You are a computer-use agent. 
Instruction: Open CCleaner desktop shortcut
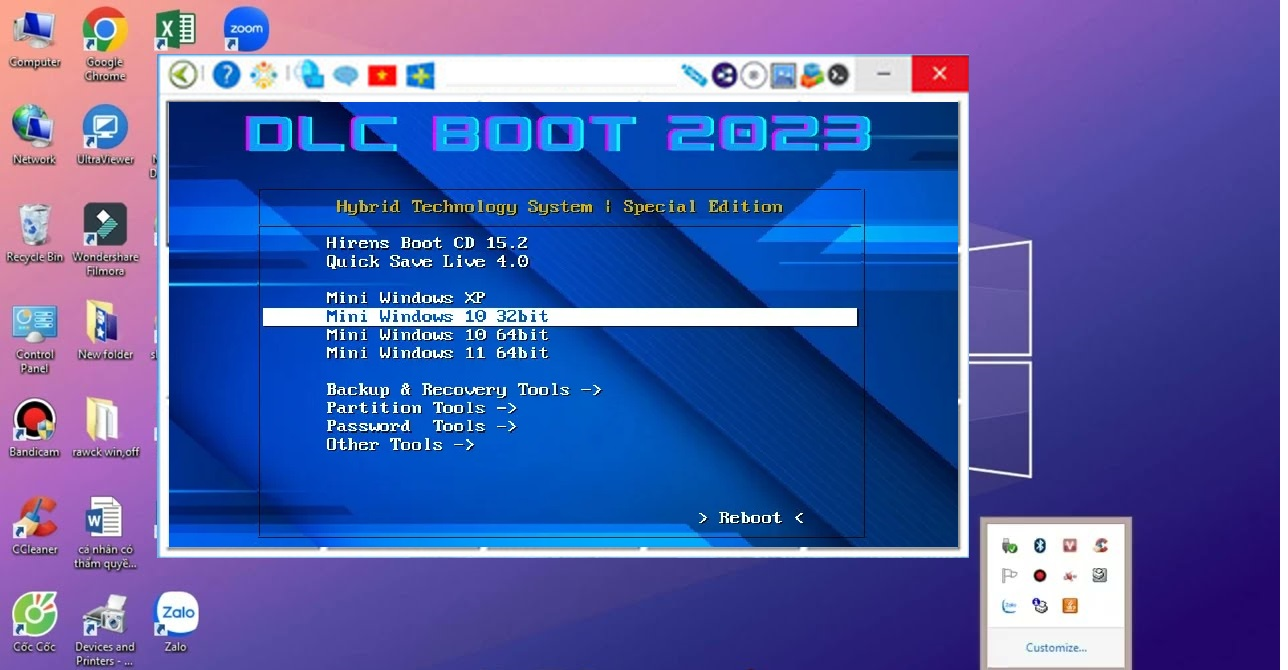(35, 525)
